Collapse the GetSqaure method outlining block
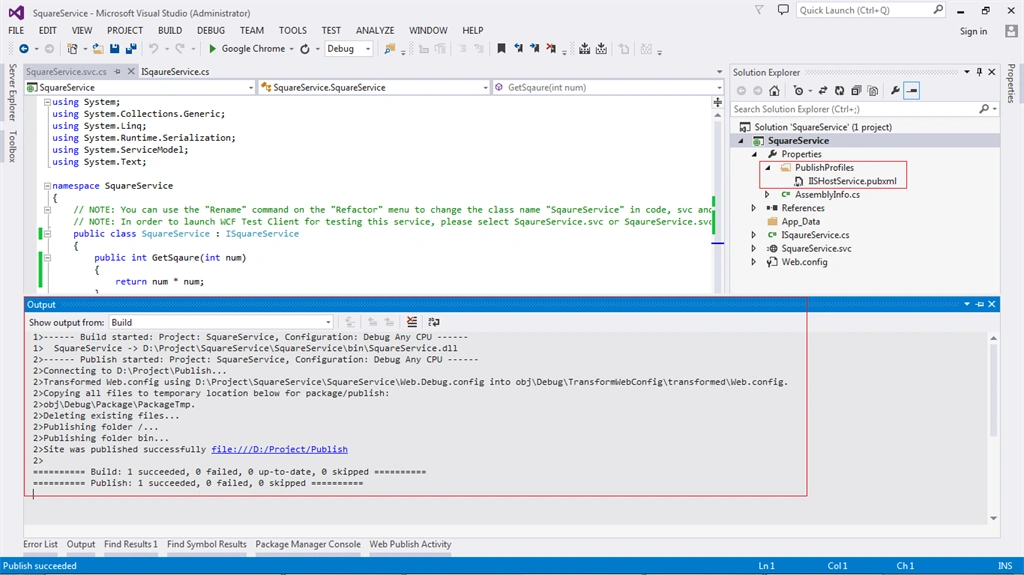The image size is (1024, 575). 47,258
